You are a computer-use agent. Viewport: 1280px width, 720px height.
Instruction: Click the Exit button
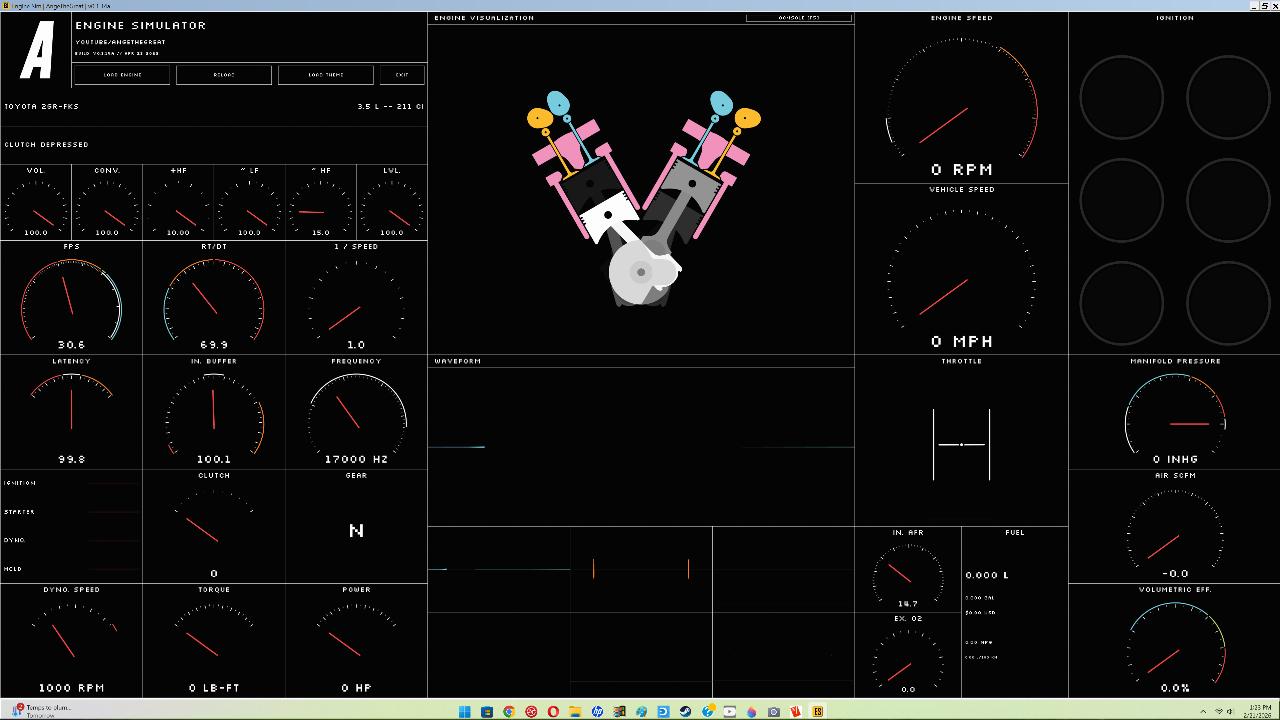click(x=402, y=75)
